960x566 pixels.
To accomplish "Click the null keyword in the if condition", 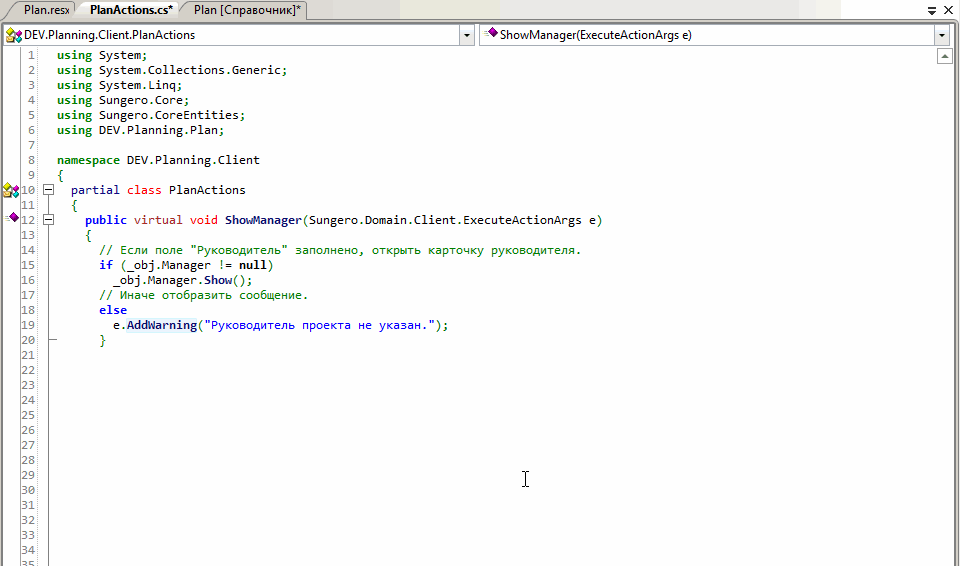I will [252, 265].
